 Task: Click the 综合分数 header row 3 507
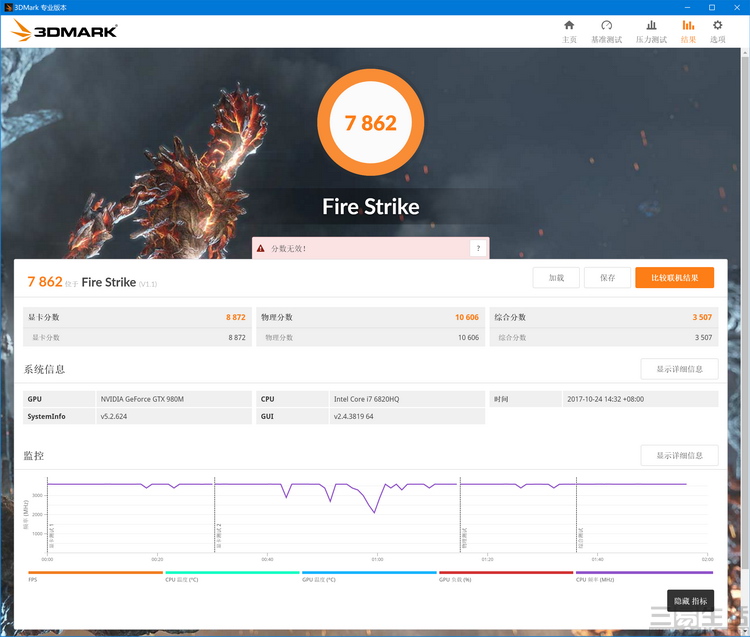click(x=604, y=317)
